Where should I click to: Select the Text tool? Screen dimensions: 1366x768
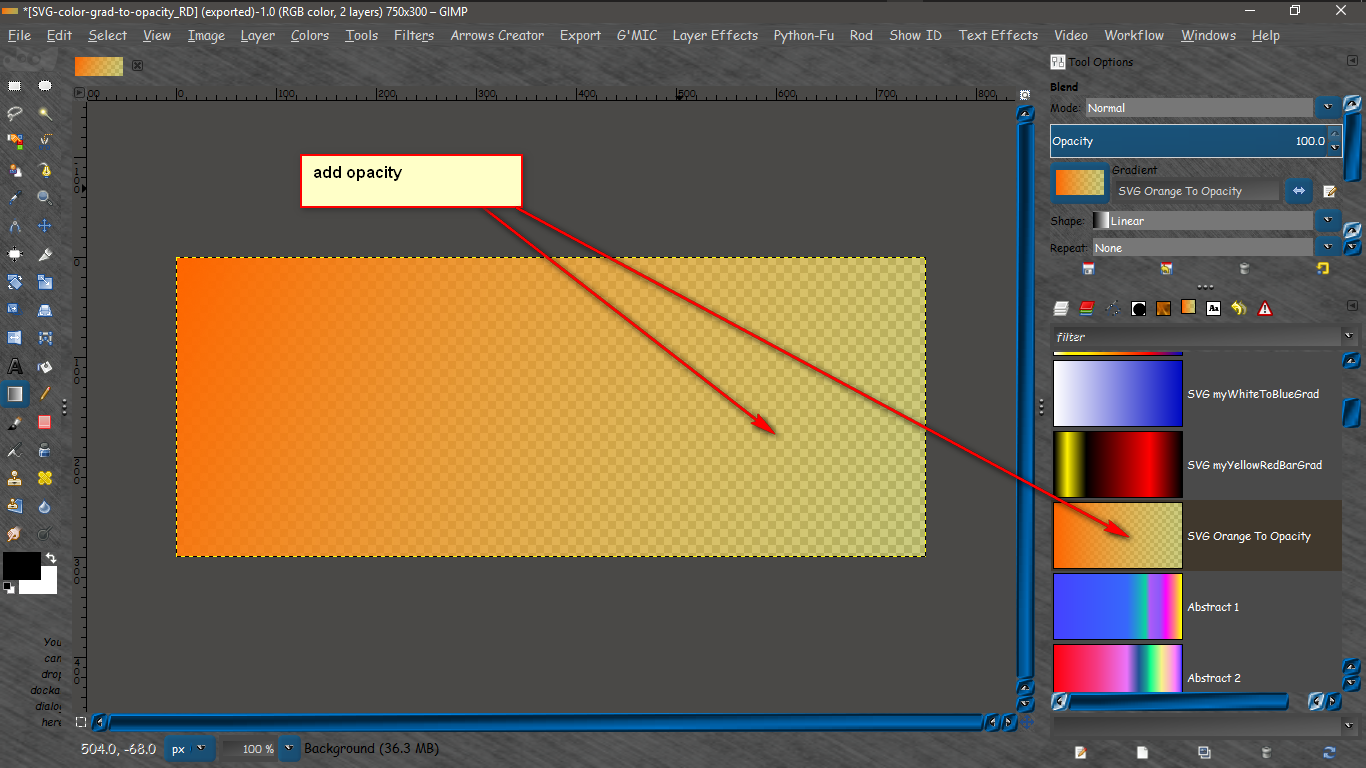pos(15,366)
